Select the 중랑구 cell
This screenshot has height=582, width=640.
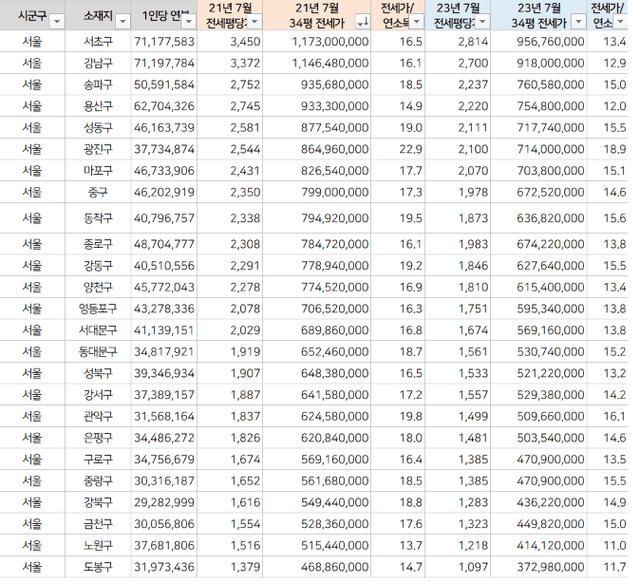click(x=98, y=481)
